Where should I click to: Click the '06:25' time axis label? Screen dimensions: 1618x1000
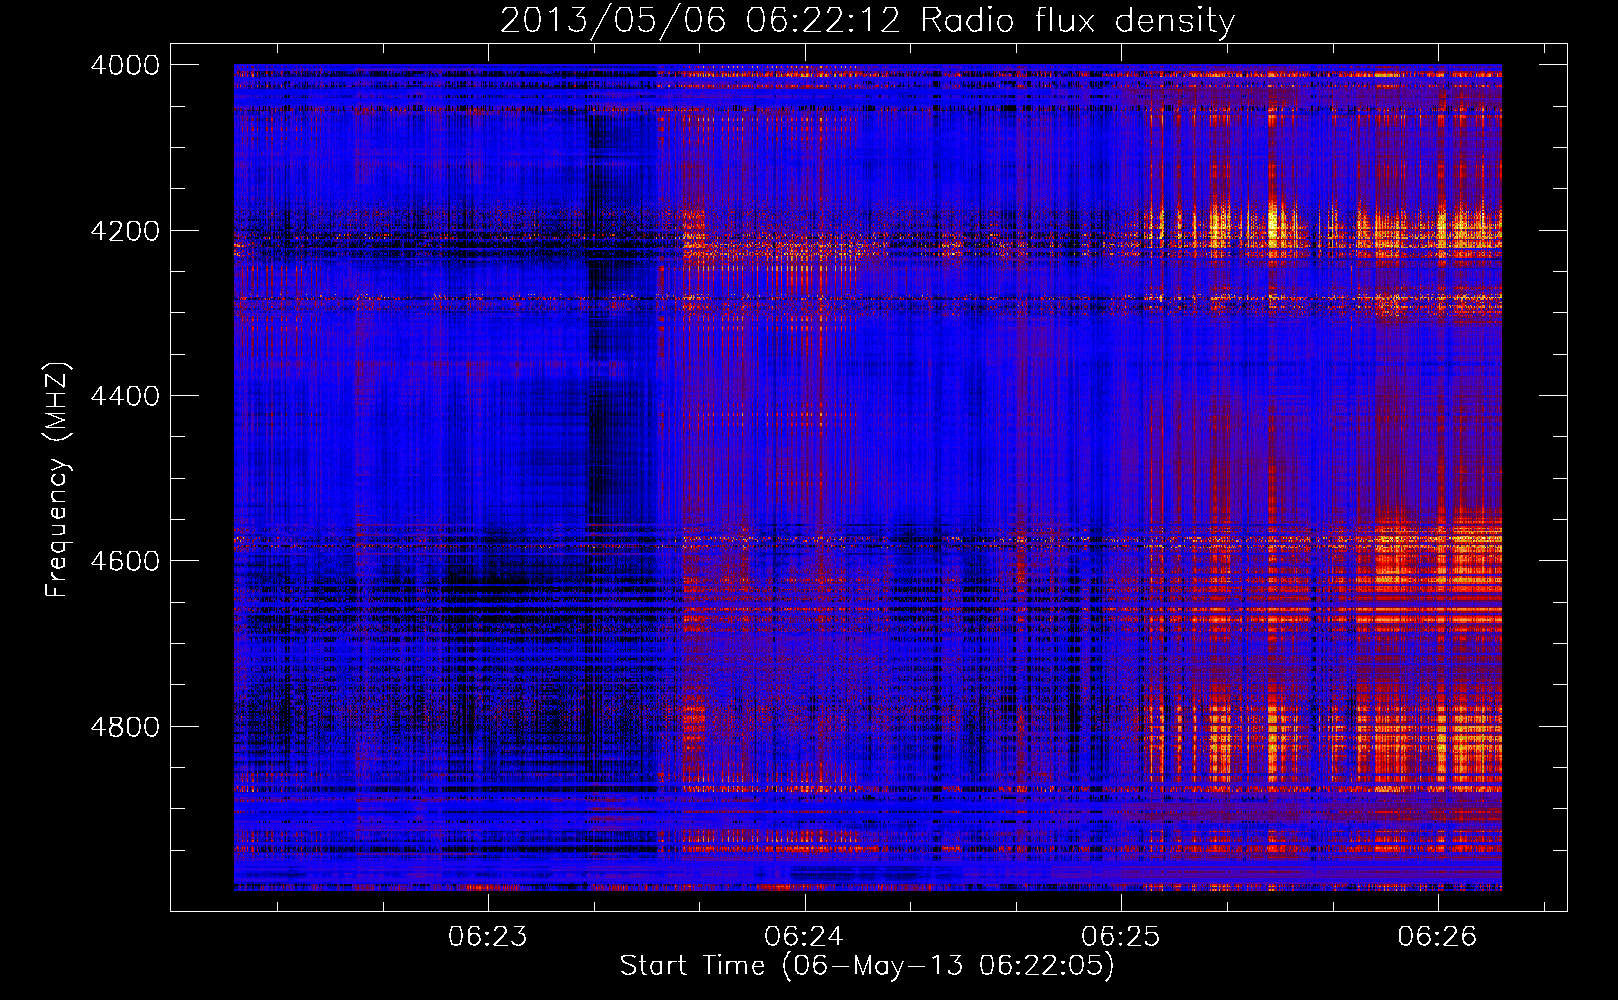(x=1121, y=936)
